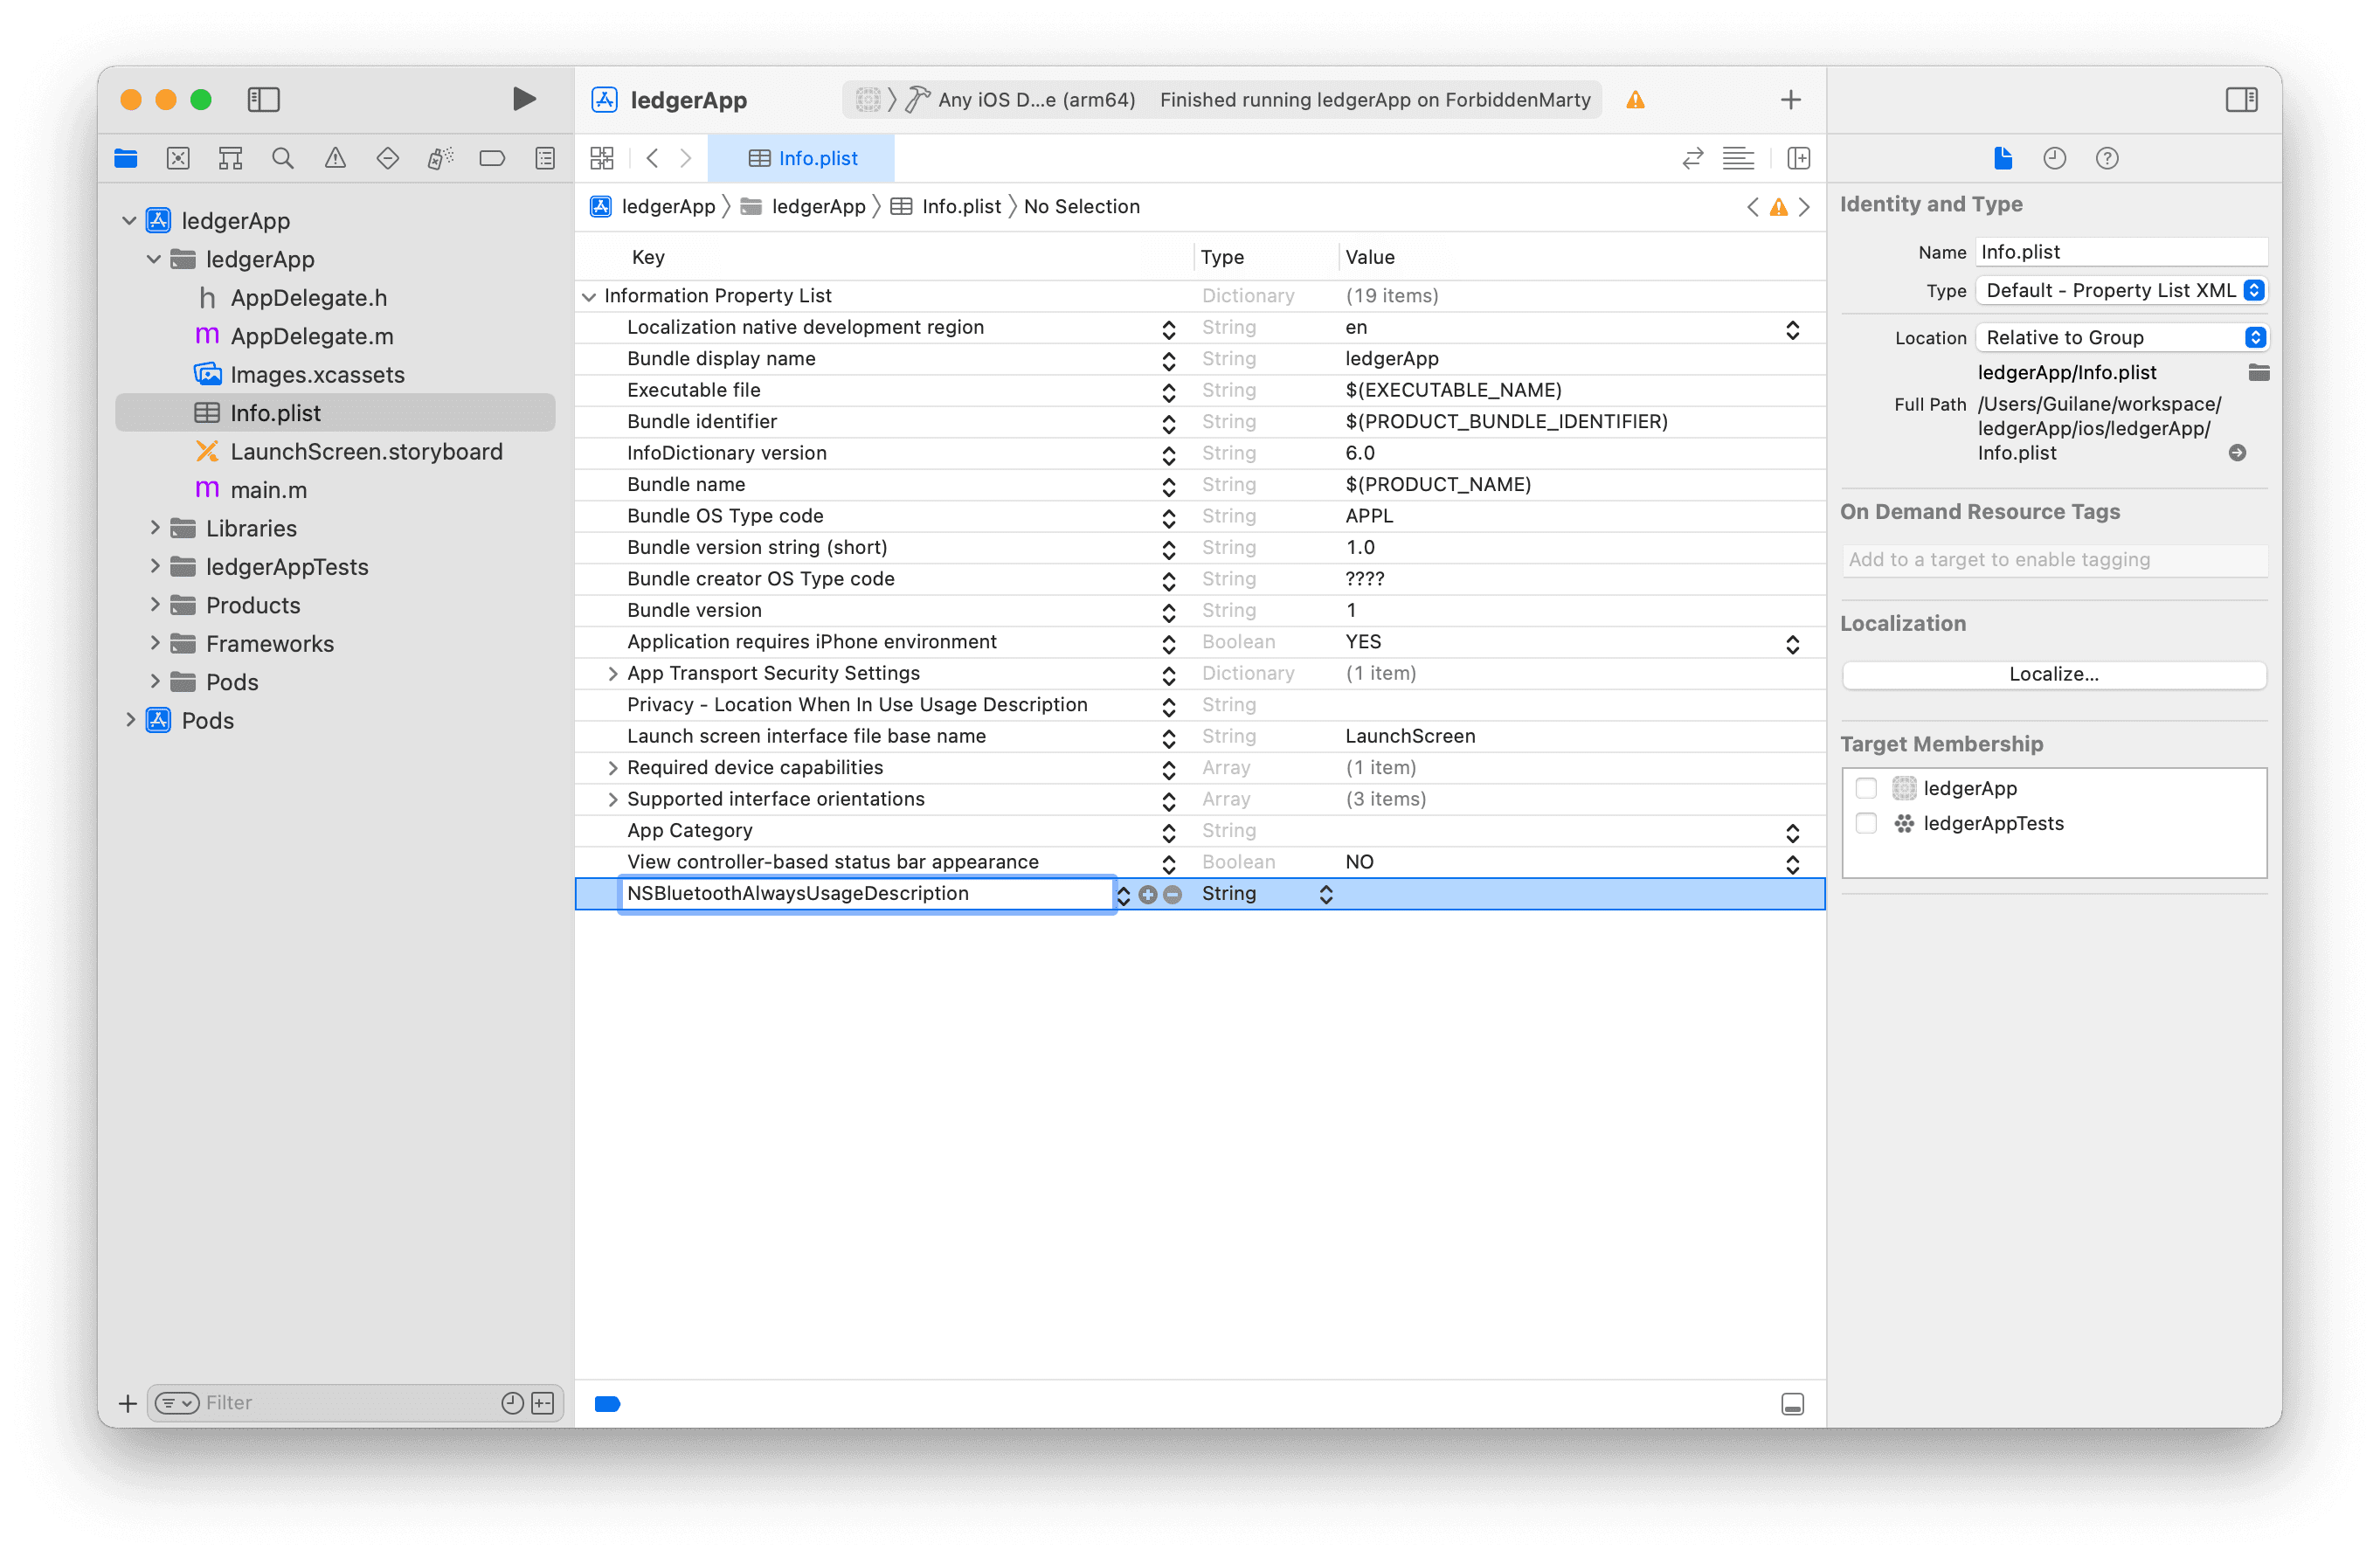This screenshot has width=2380, height=1557.
Task: Open the Find navigator (magnifying glass)
Action: tap(283, 158)
